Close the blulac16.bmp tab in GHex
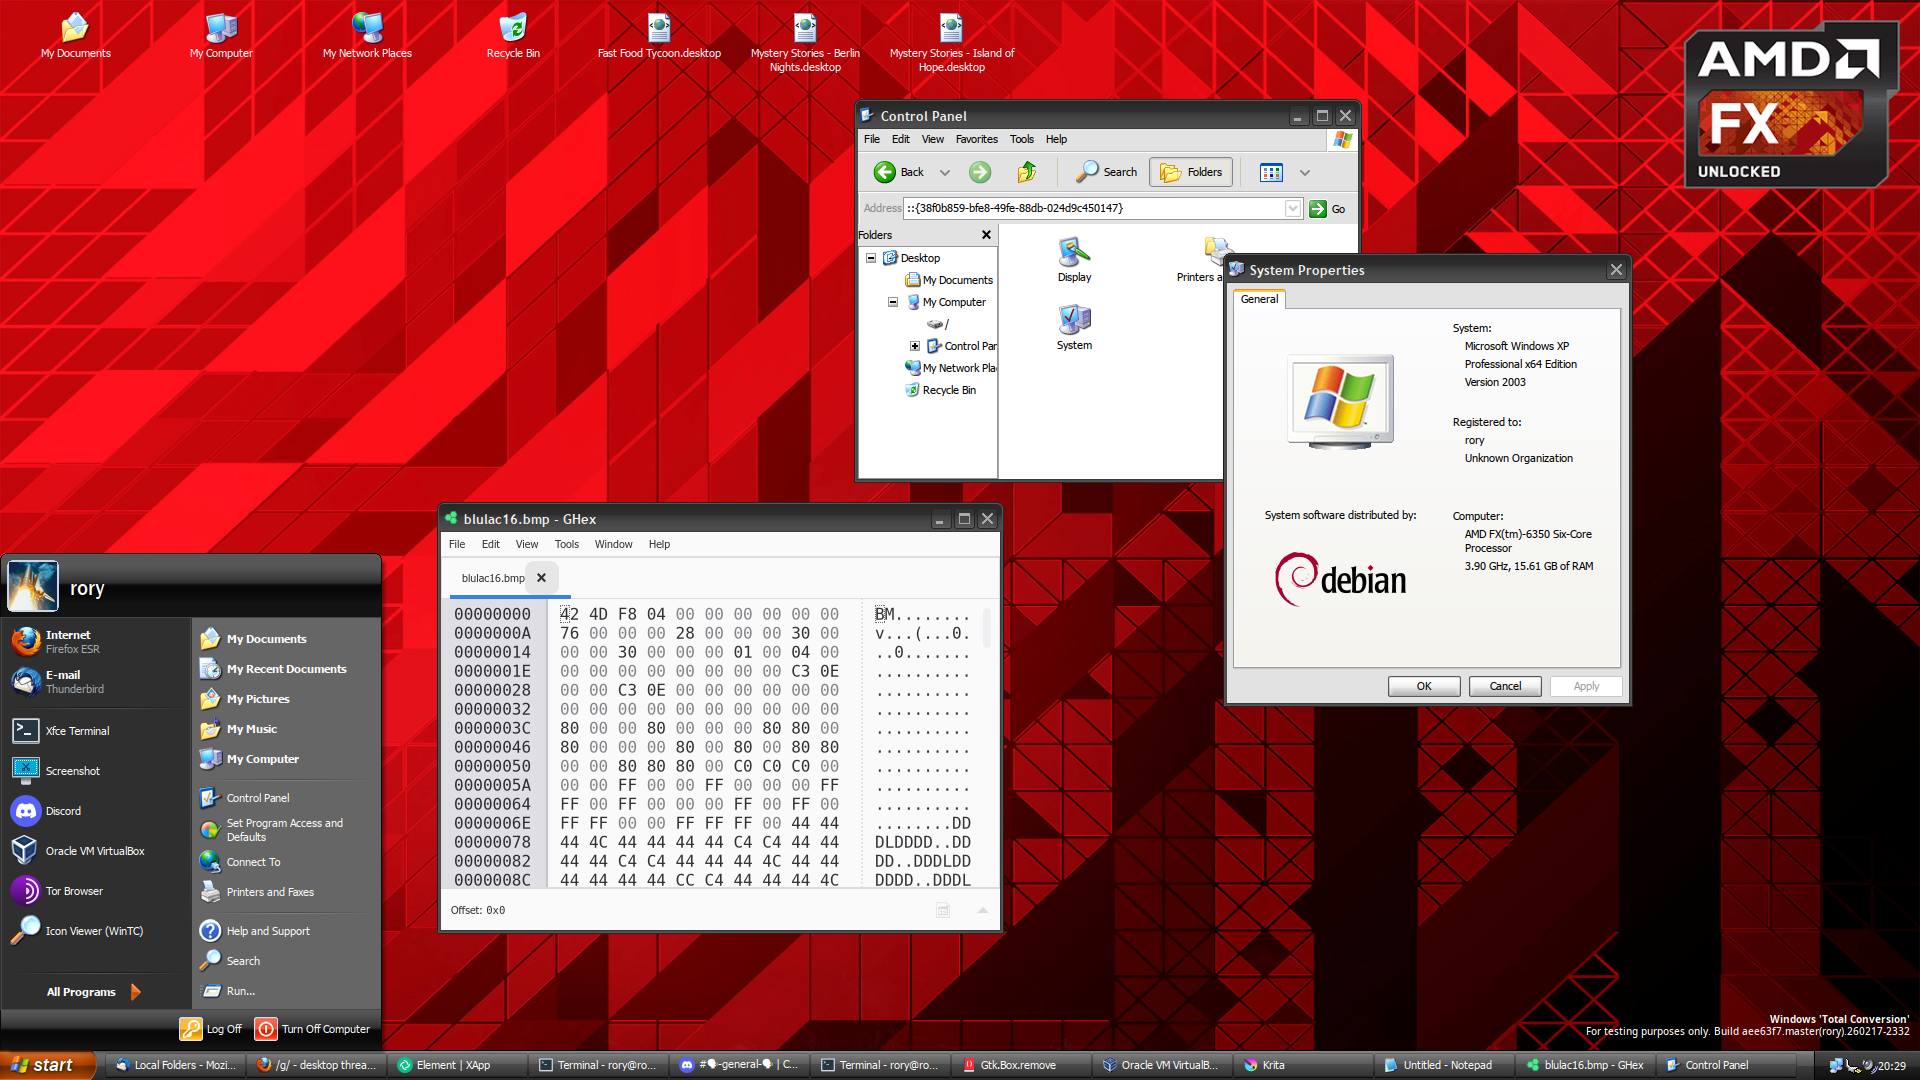Screen dimensions: 1920x1080 pos(541,578)
